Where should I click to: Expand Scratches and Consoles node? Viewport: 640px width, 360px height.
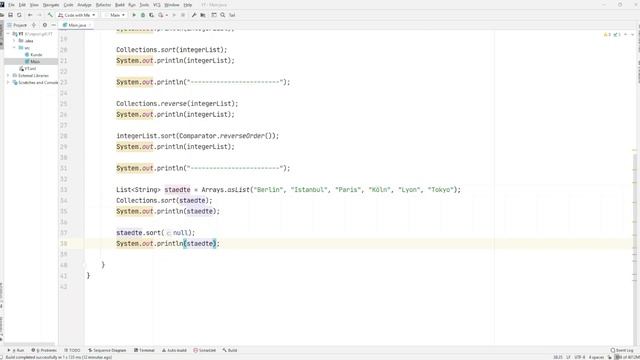tap(8, 82)
